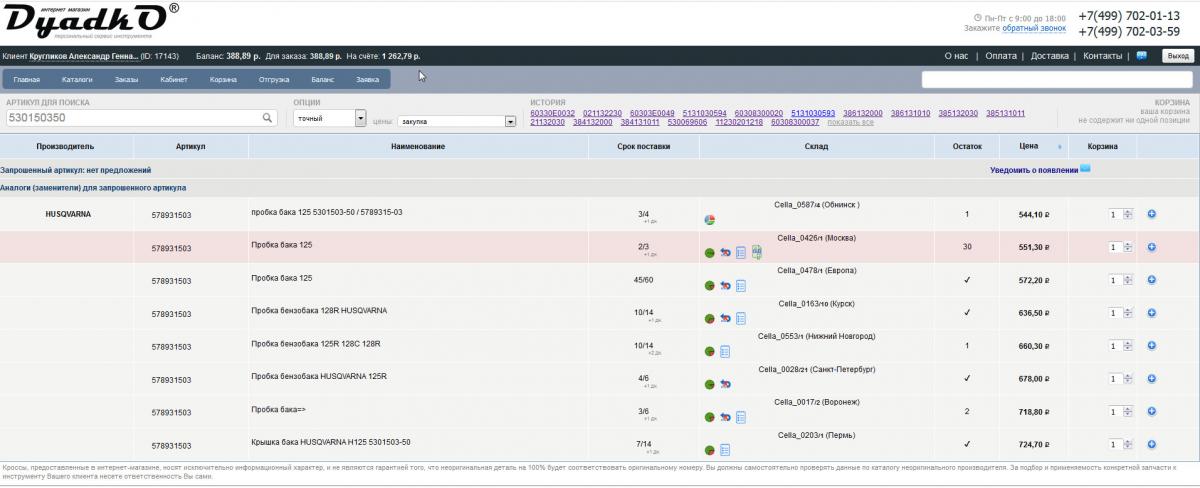Sort the table by the Цена column
1200x488 pixels.
pyautogui.click(x=1029, y=146)
